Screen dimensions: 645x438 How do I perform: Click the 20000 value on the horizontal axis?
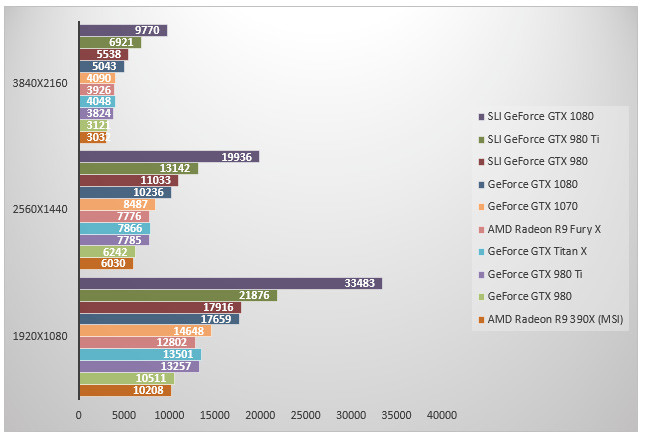pos(260,415)
